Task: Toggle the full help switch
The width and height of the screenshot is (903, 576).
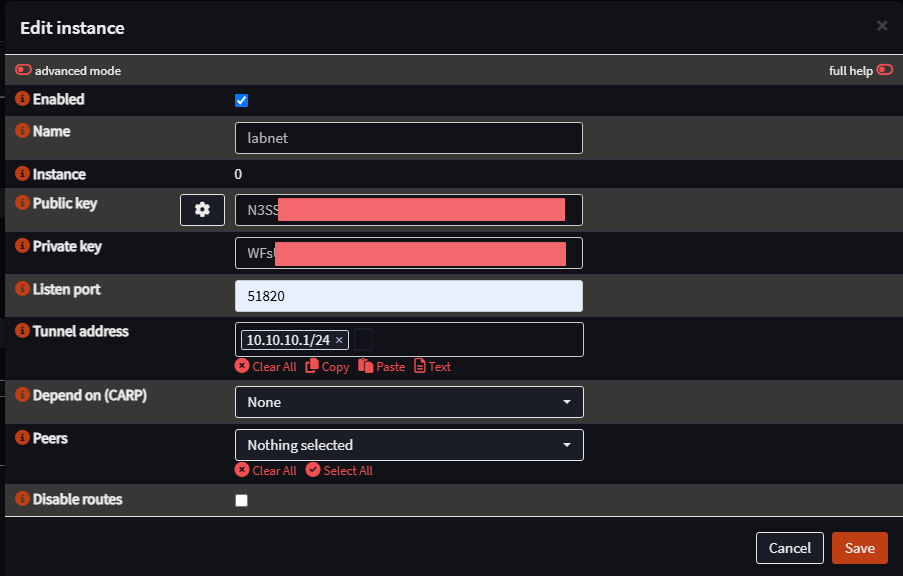Action: (884, 71)
